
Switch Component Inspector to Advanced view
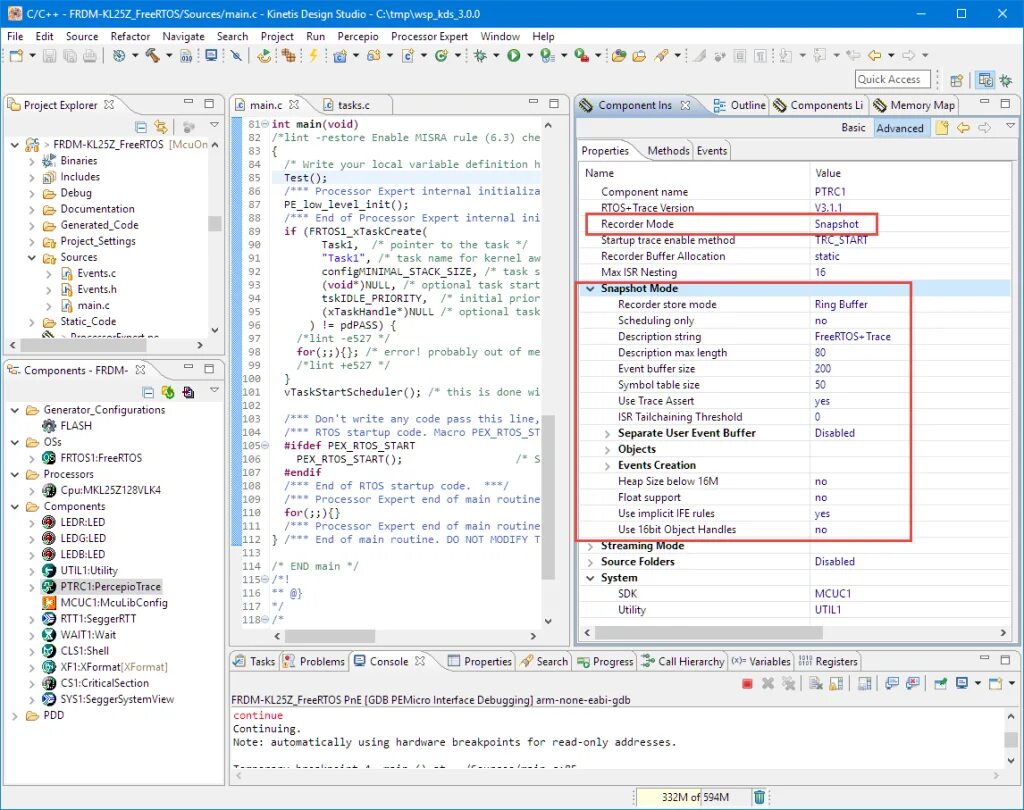pos(900,128)
